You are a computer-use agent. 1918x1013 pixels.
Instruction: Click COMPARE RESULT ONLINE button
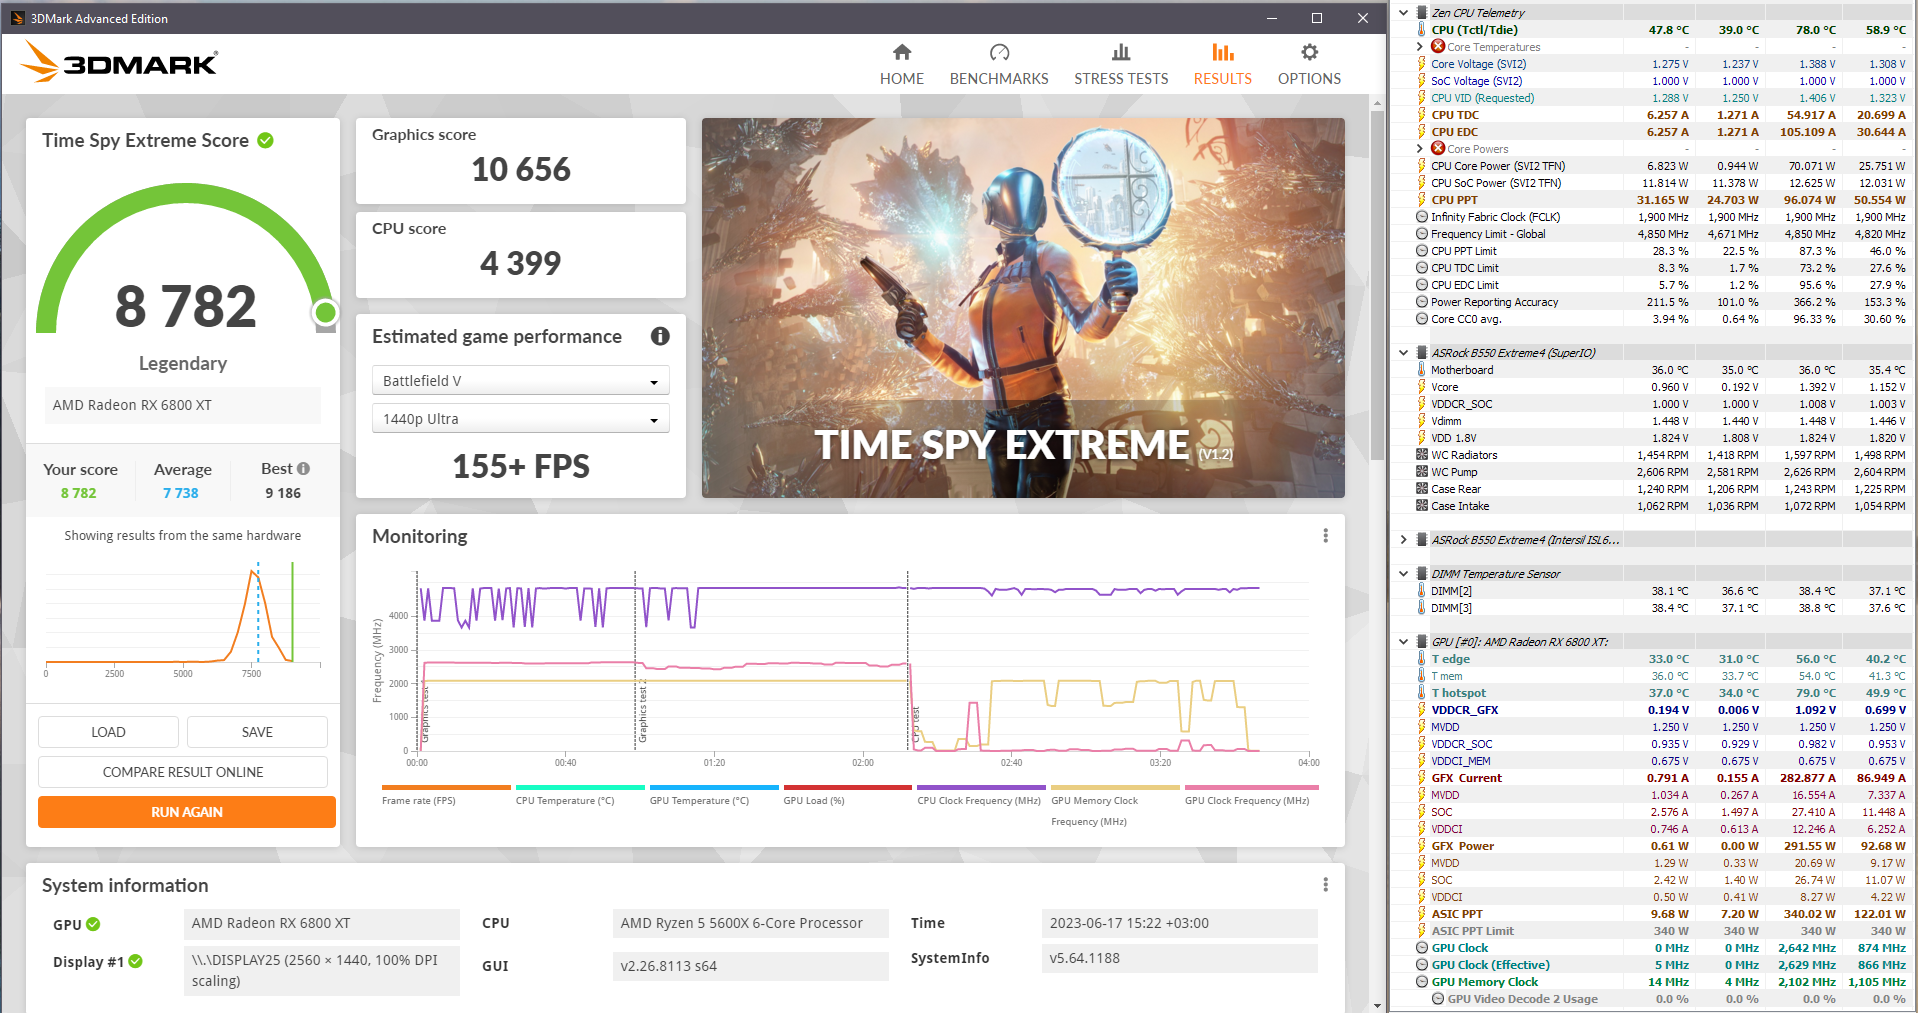(x=183, y=772)
